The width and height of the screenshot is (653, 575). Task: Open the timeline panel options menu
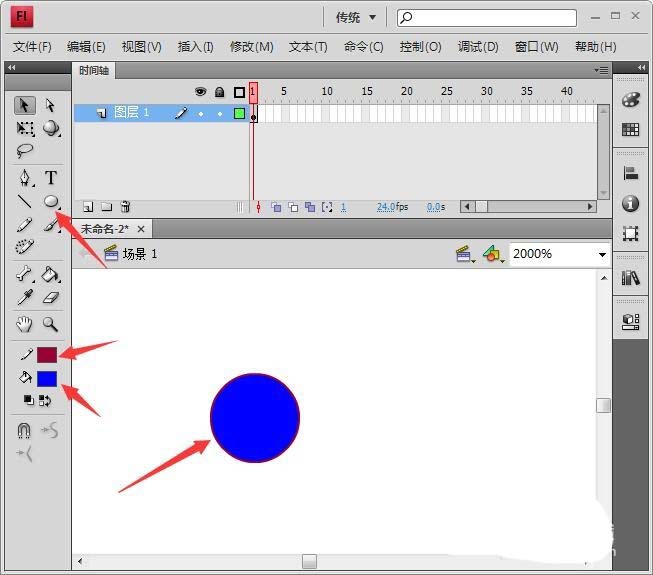[x=601, y=70]
